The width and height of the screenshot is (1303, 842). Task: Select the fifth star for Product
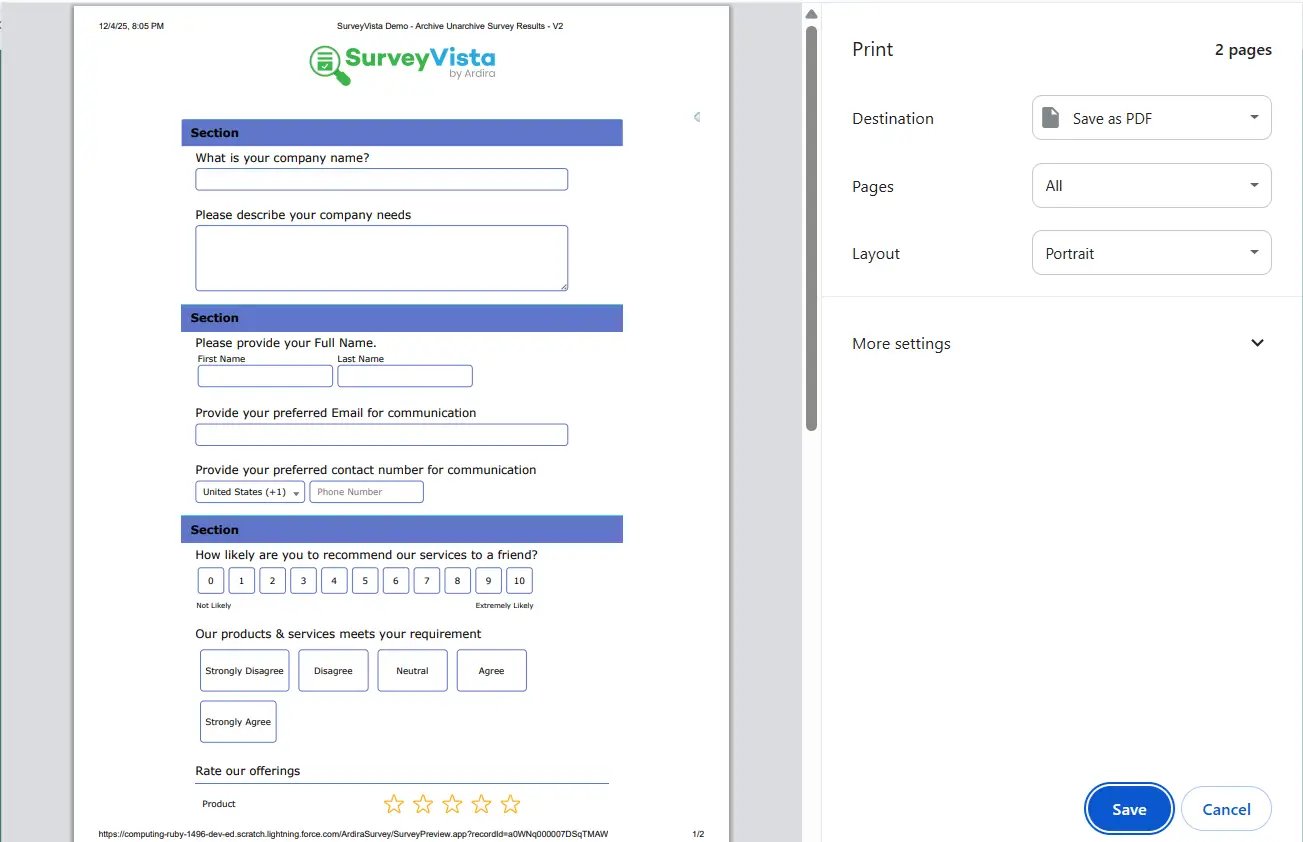point(511,804)
